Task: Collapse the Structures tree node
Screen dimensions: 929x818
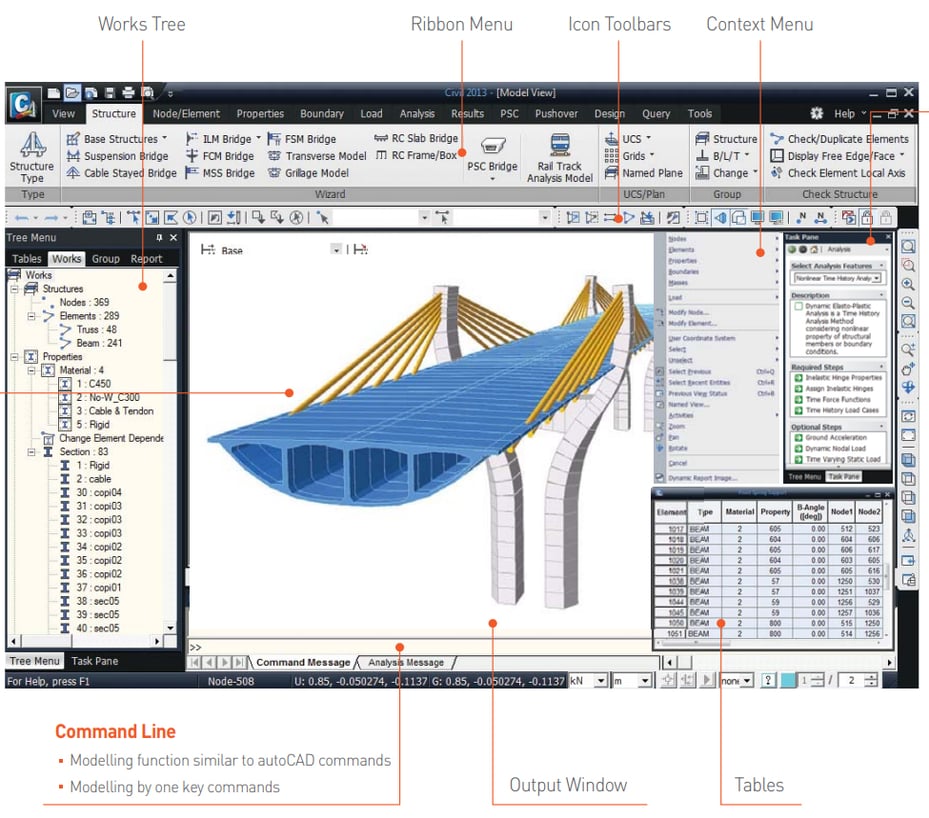Action: coord(14,289)
